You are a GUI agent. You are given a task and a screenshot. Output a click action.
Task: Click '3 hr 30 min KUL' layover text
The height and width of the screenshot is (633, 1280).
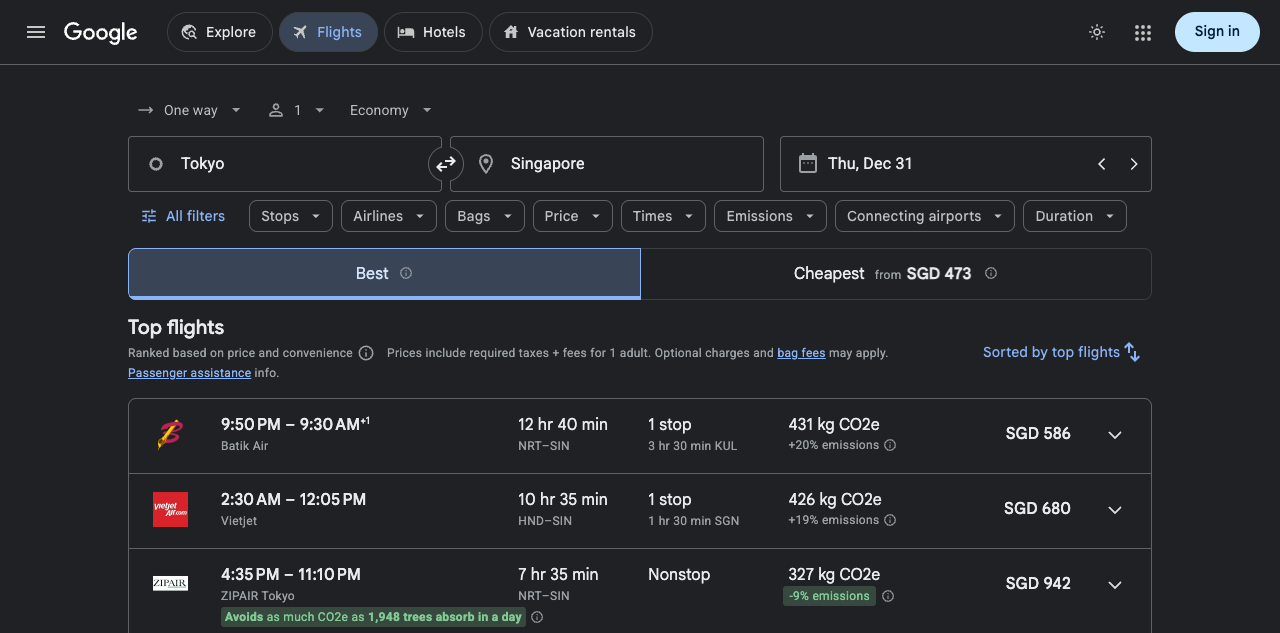pos(693,446)
